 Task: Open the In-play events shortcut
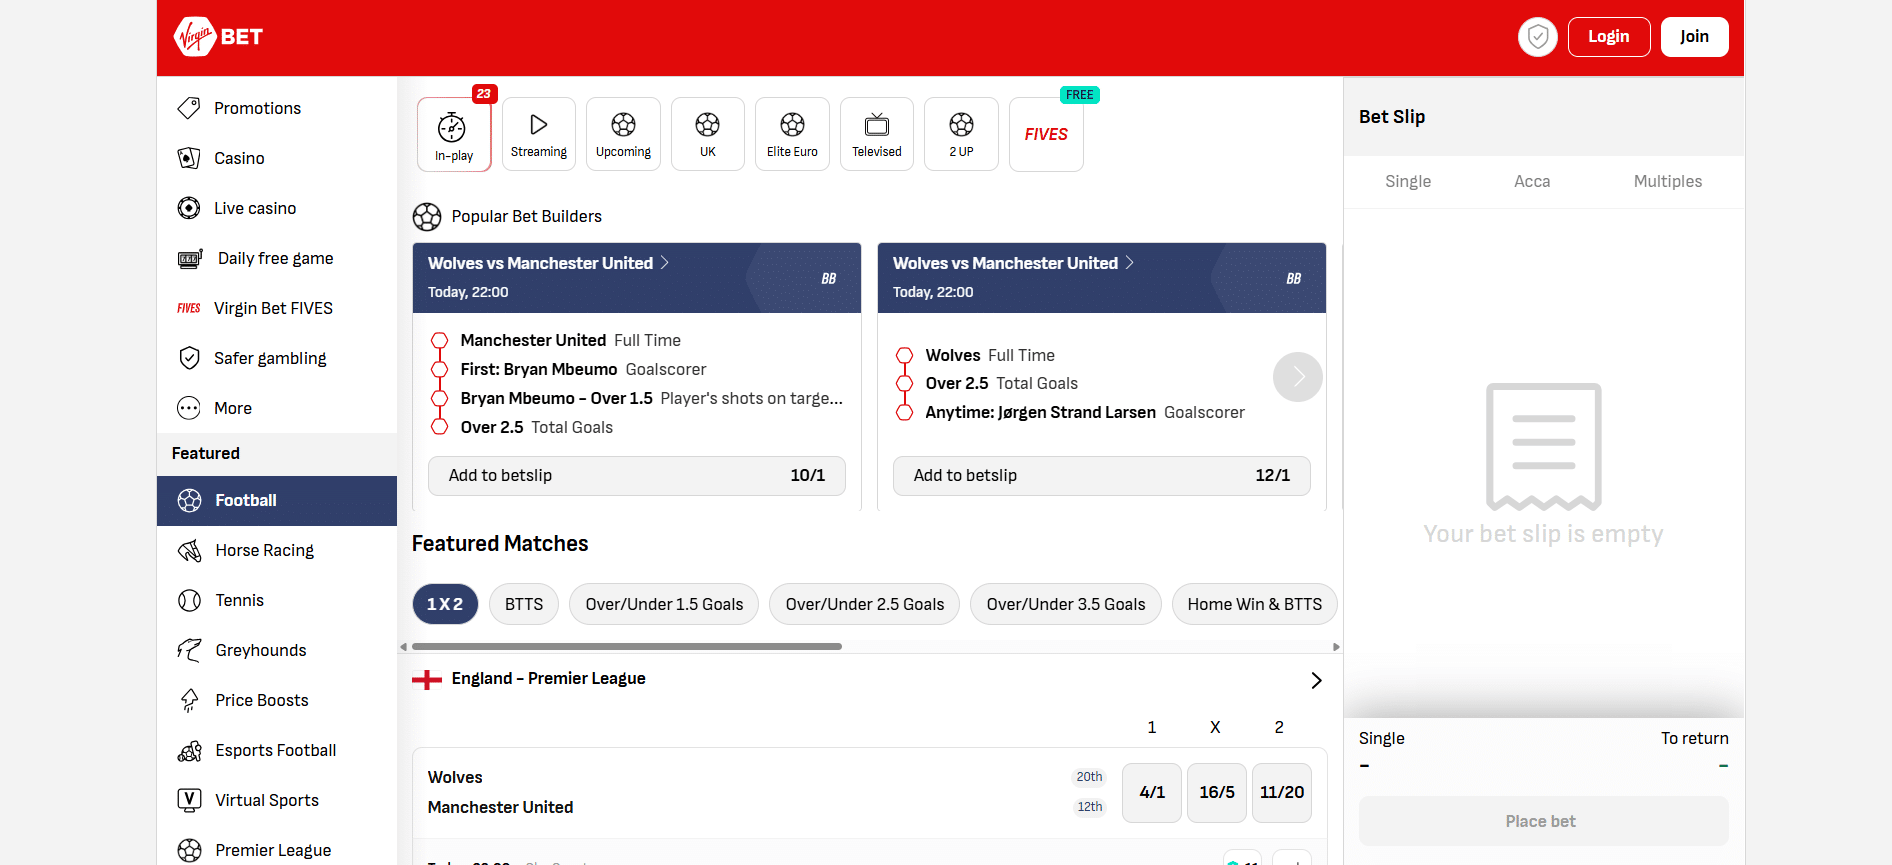point(454,135)
